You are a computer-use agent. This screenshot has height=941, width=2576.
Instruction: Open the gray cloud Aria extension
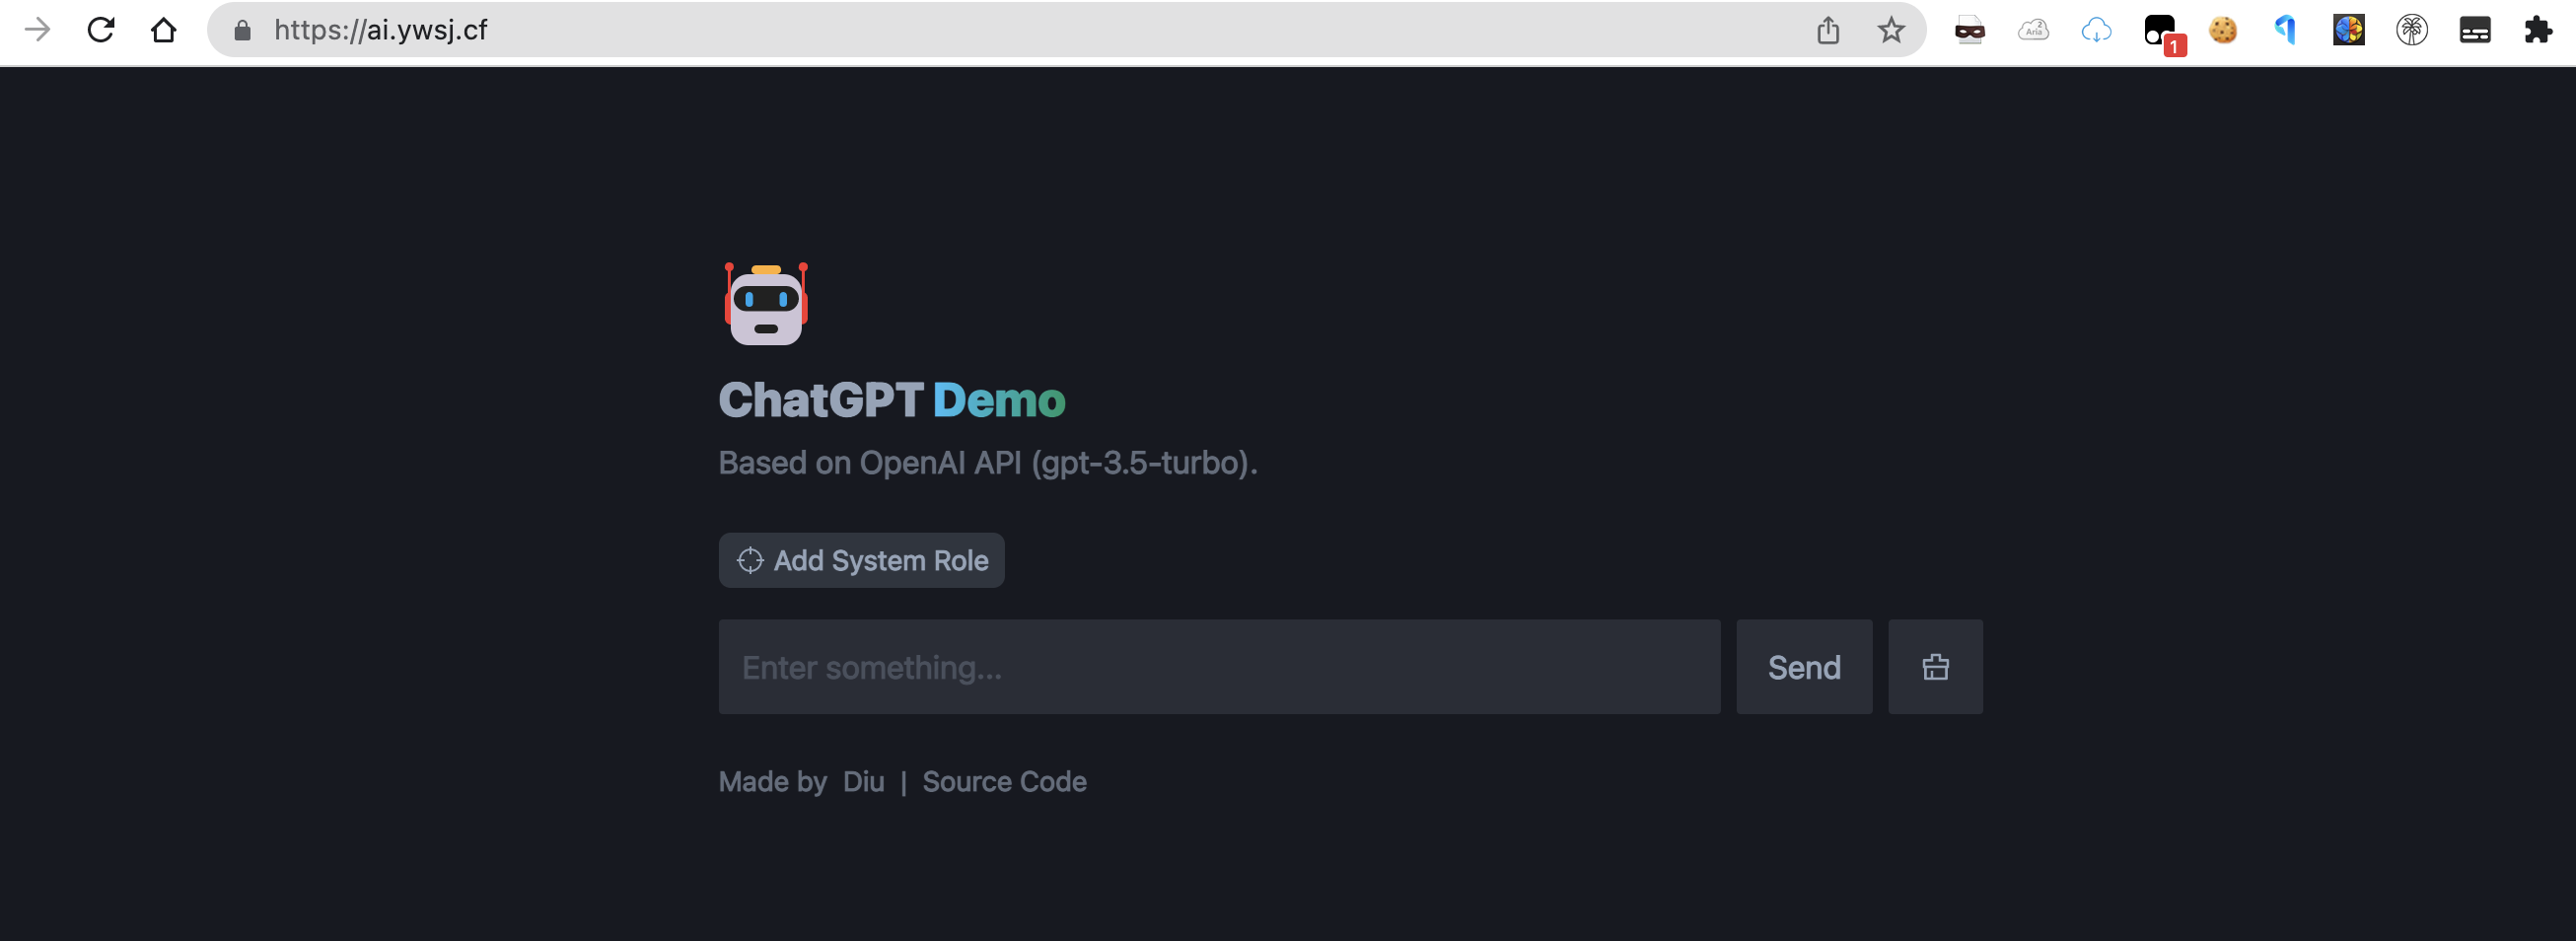pyautogui.click(x=2033, y=30)
